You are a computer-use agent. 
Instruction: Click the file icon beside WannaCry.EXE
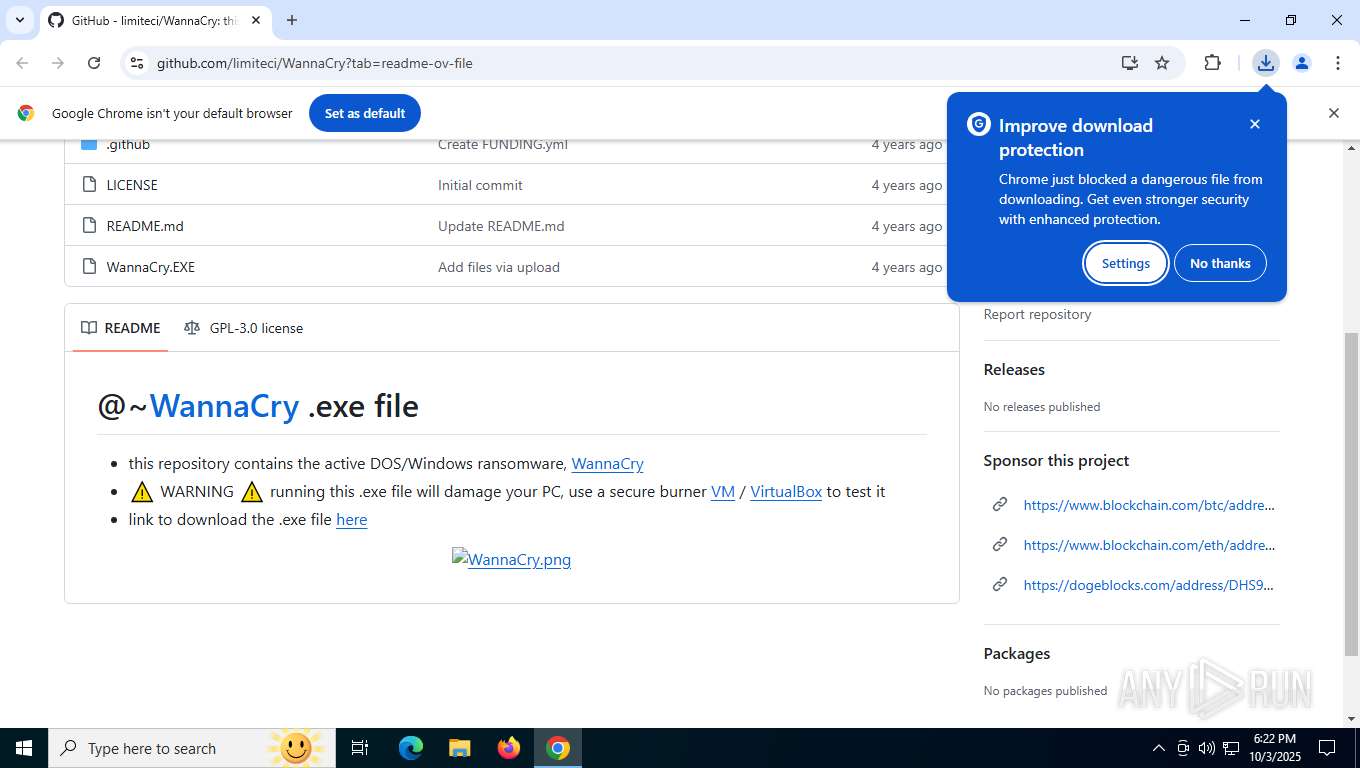point(89,267)
